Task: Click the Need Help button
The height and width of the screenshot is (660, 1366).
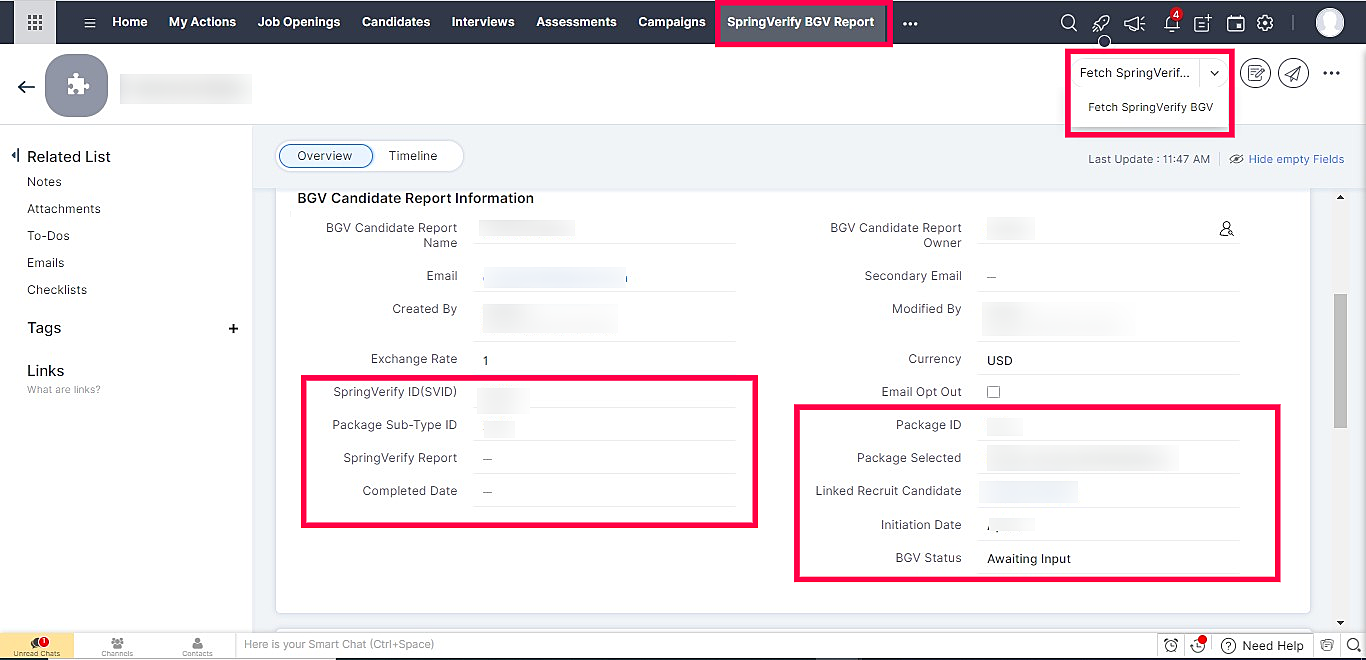Action: pyautogui.click(x=1263, y=645)
